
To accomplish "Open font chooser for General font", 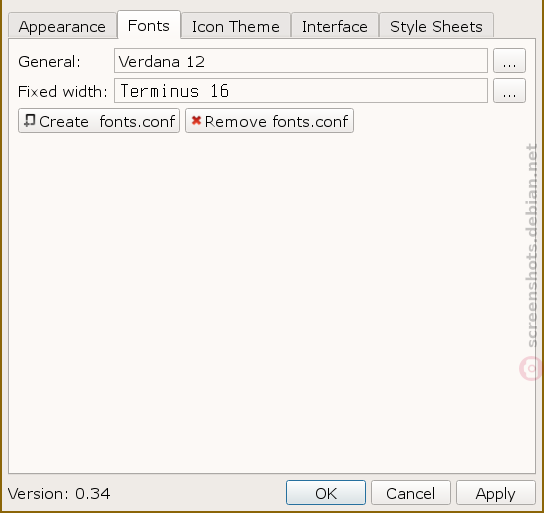I will 509,61.
